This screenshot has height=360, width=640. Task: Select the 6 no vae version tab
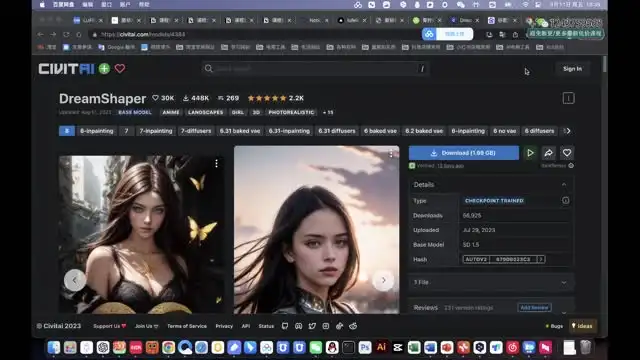coord(504,131)
